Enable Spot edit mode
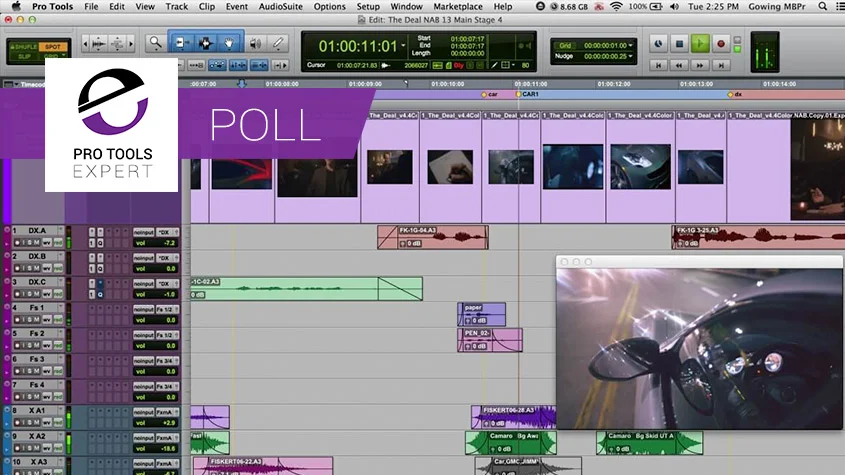The image size is (845, 475). 53,47
